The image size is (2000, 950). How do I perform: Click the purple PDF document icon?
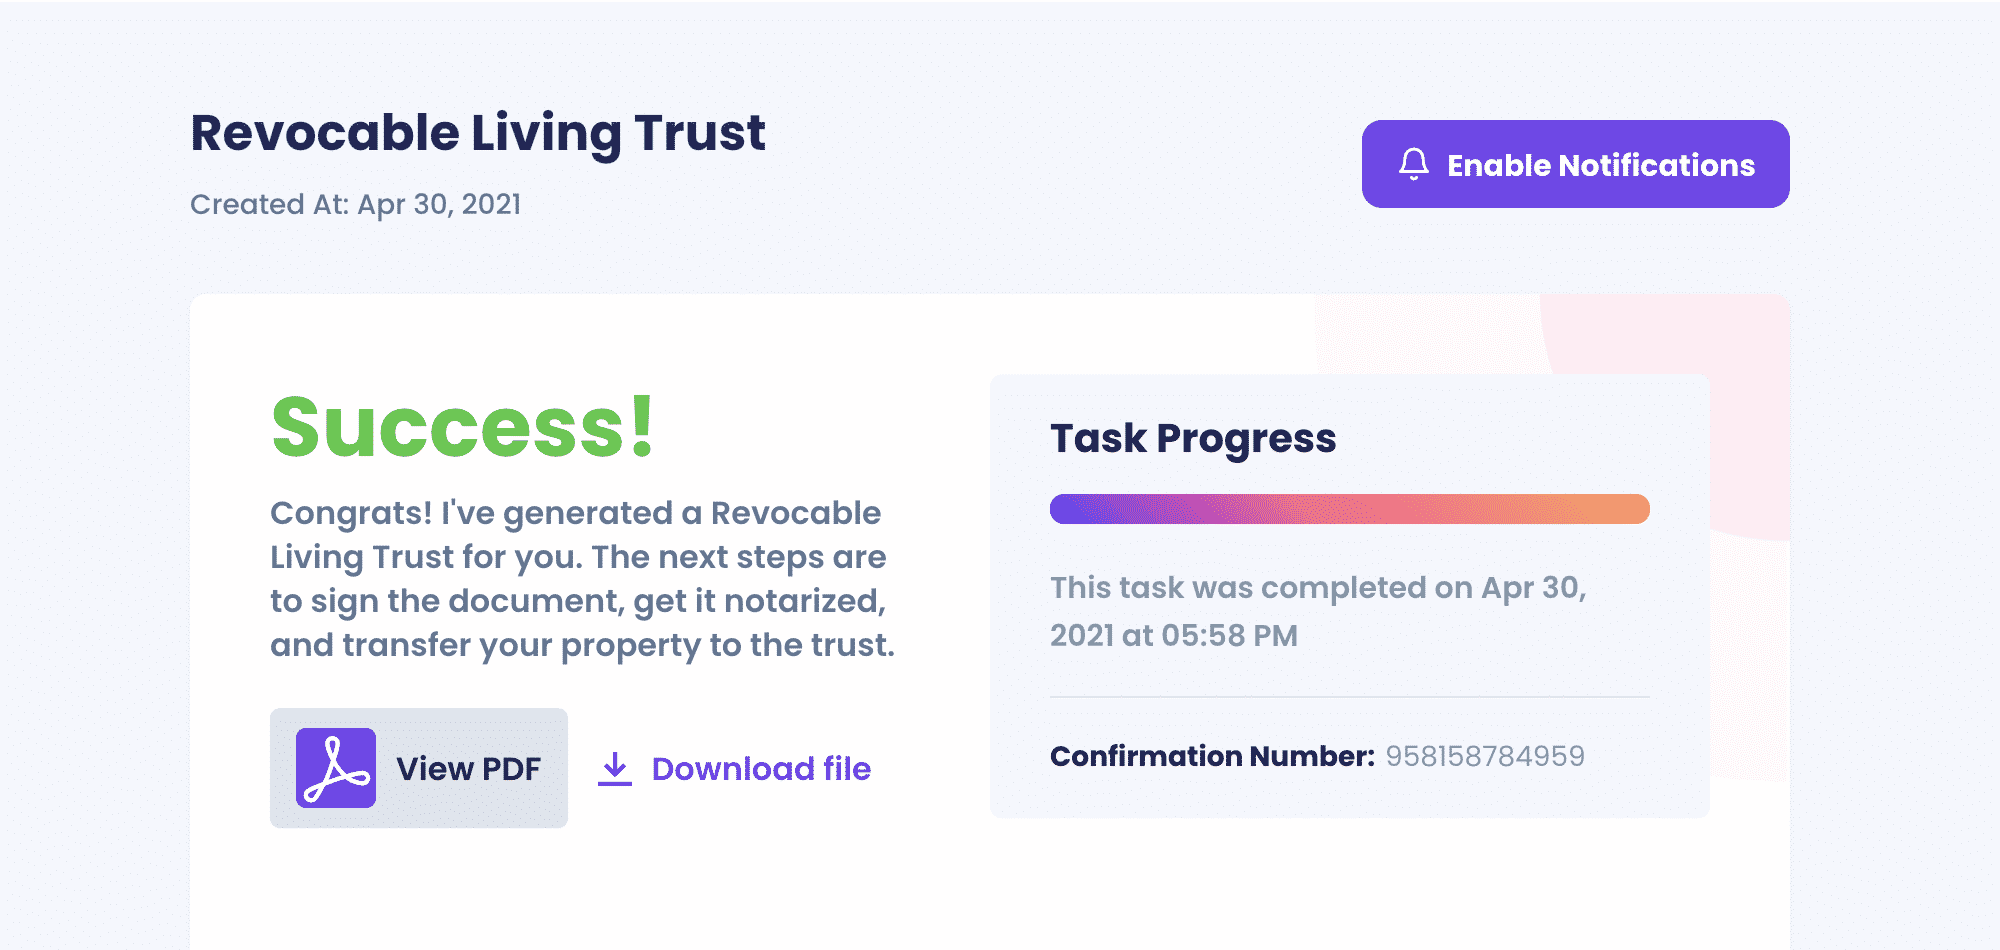[336, 768]
